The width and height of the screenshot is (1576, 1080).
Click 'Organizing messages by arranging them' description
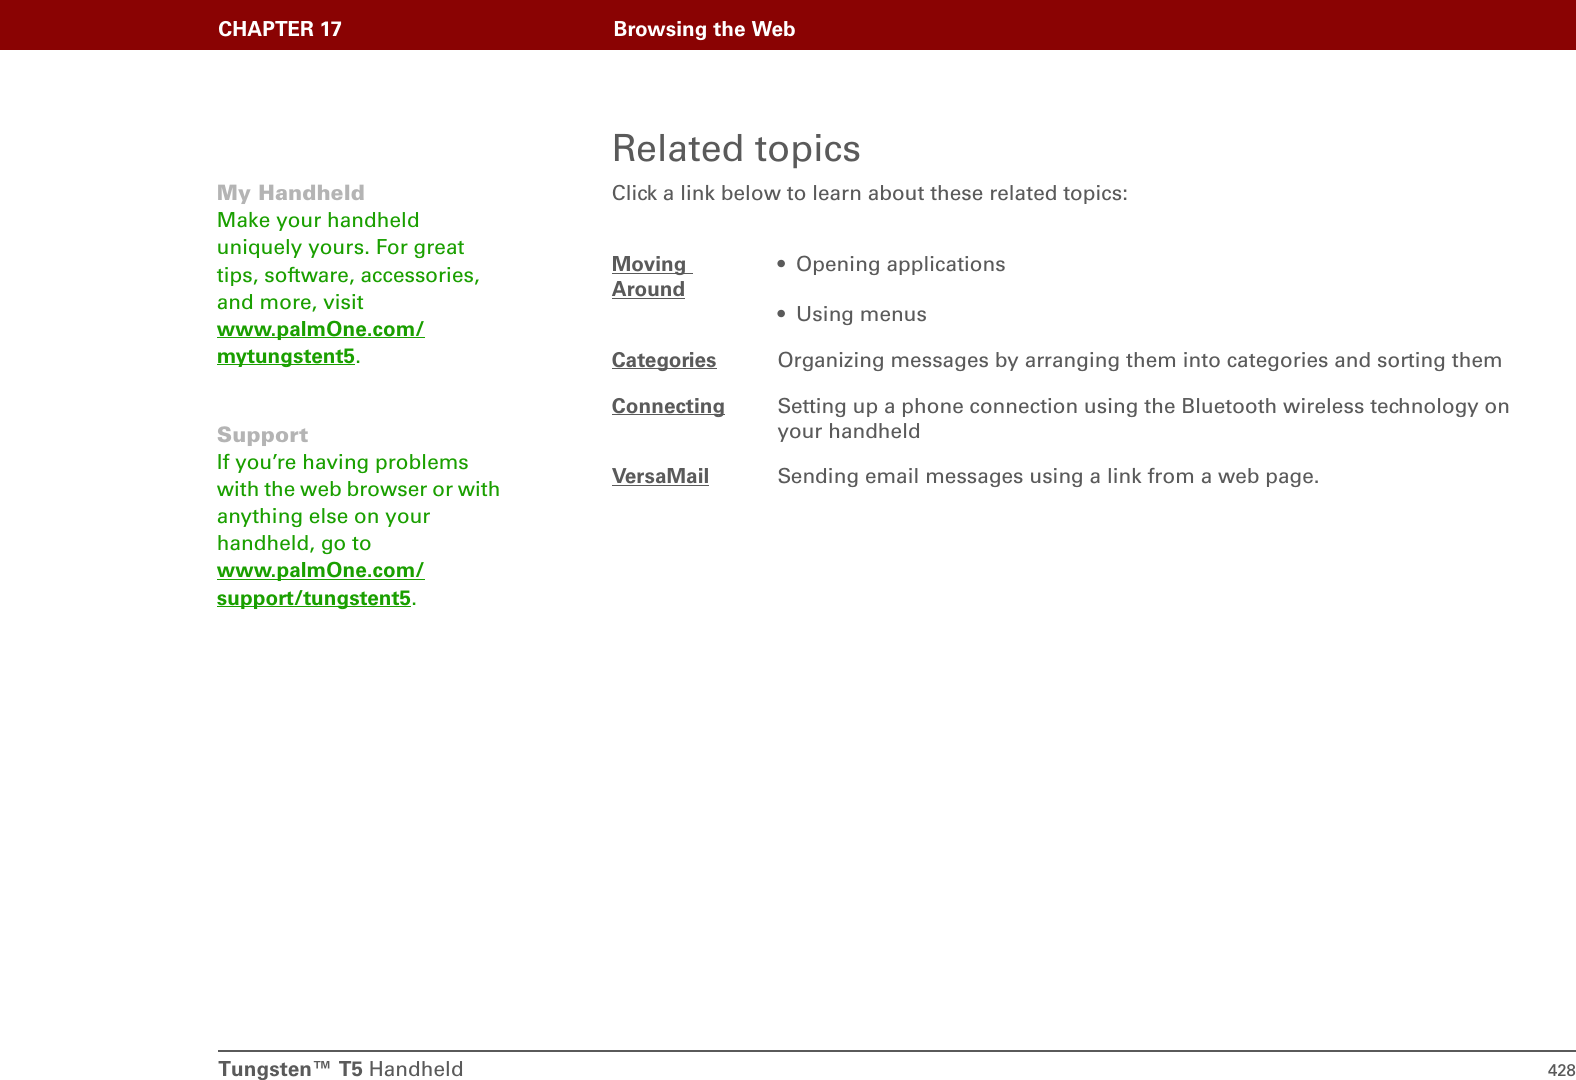click(1139, 360)
